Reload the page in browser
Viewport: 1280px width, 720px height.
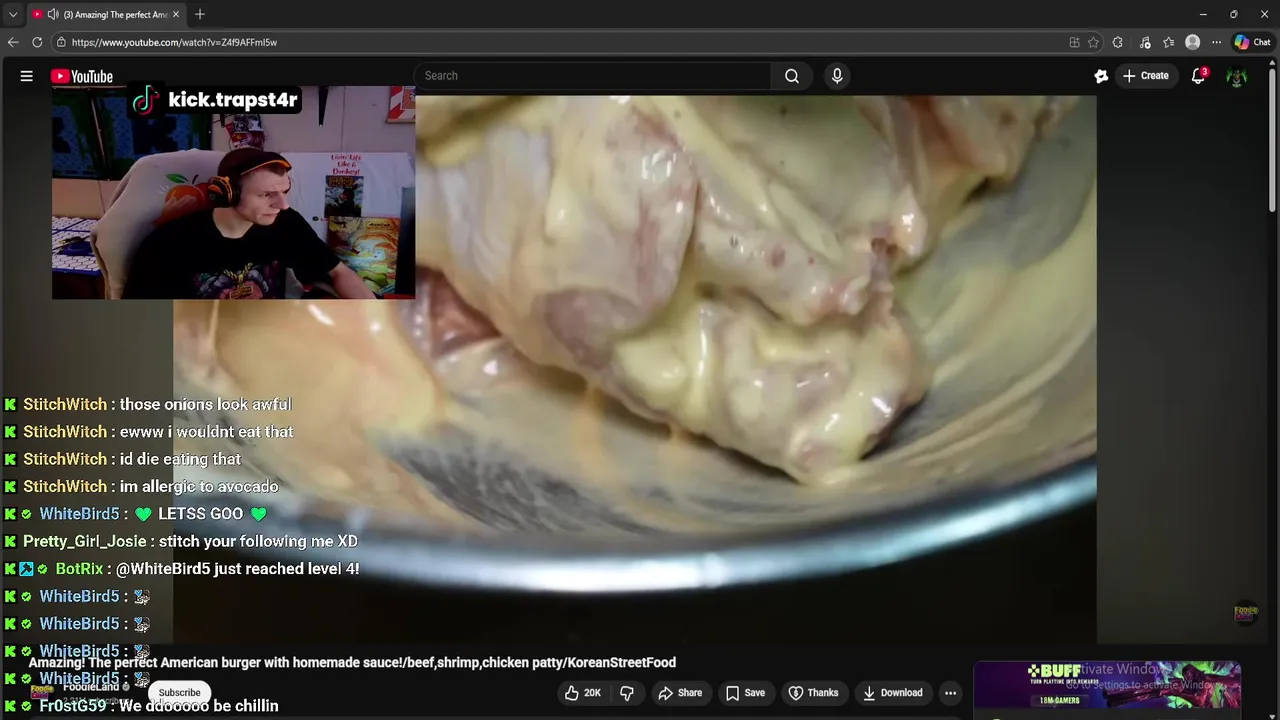pyautogui.click(x=37, y=42)
